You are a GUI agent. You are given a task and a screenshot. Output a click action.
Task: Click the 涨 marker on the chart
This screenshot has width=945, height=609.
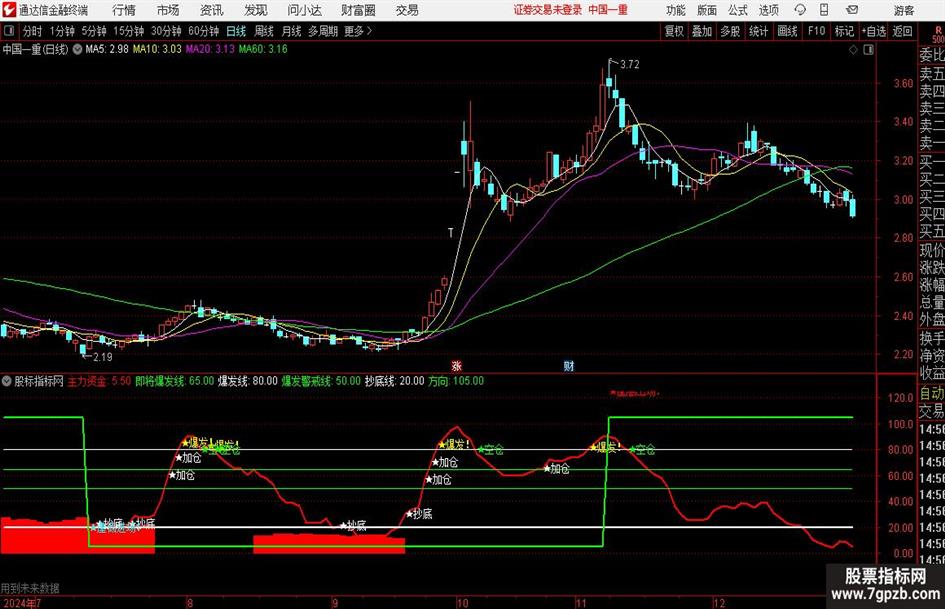click(x=456, y=365)
